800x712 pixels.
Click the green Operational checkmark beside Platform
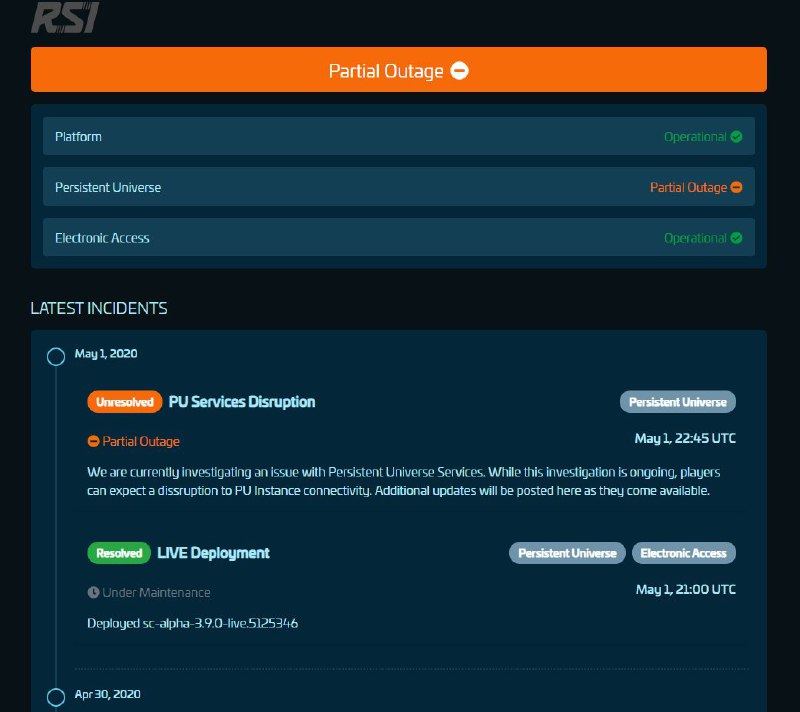click(x=738, y=136)
